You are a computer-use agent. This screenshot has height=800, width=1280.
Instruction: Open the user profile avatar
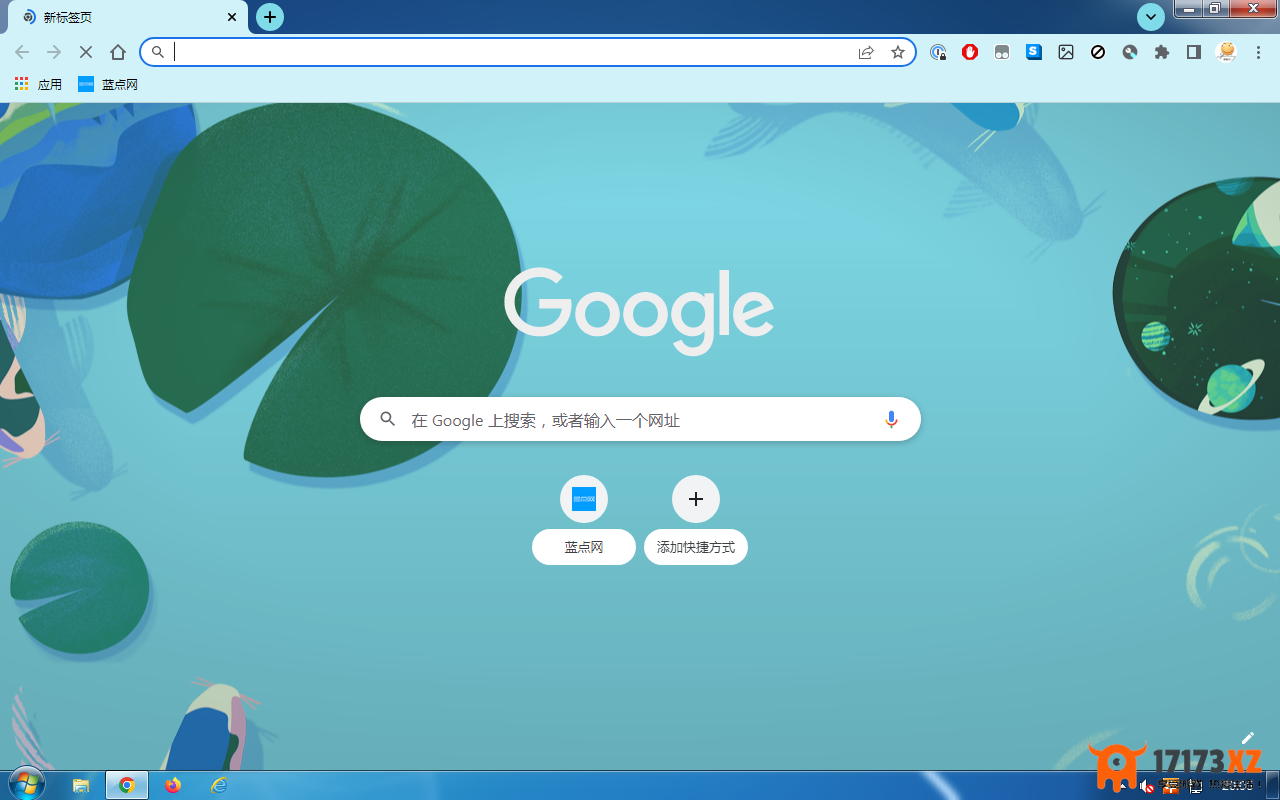coord(1226,52)
